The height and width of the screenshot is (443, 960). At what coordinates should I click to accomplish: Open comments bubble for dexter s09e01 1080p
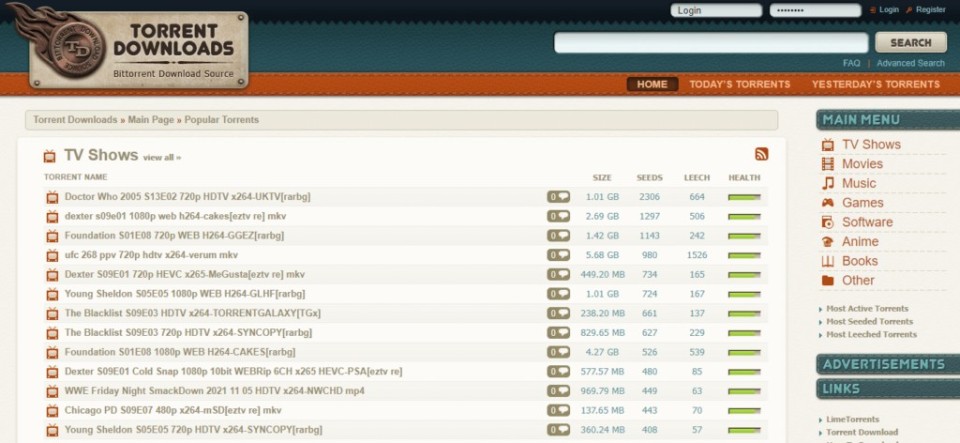pyautogui.click(x=558, y=216)
